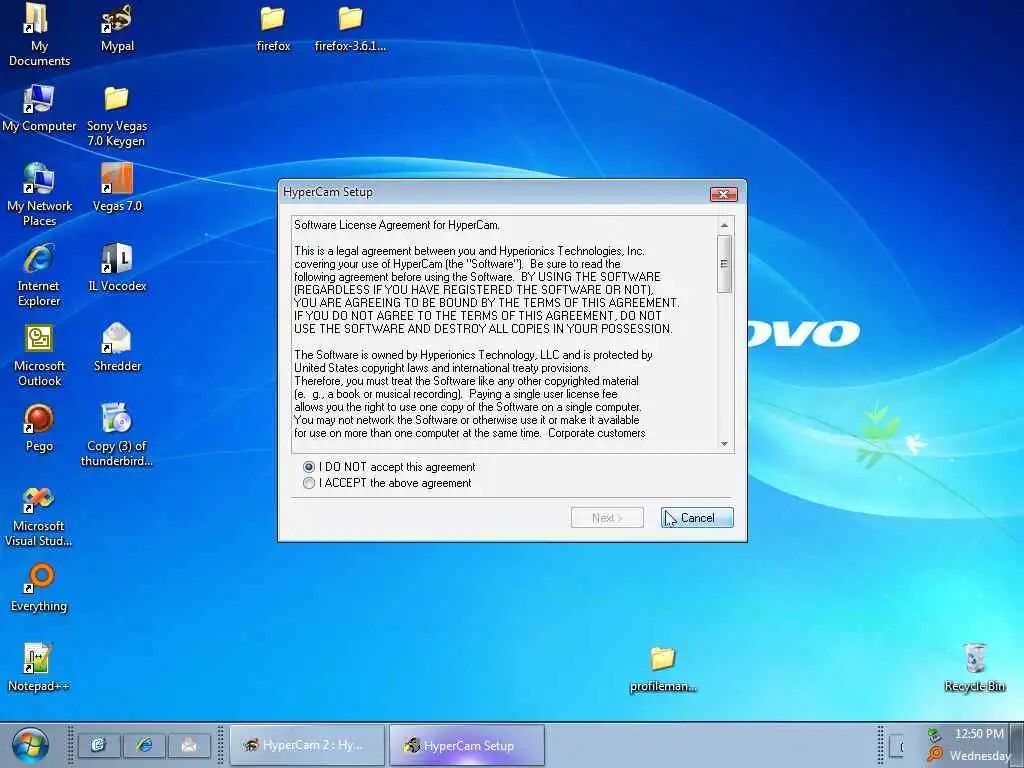
Task: Select the Internet Explorer desktop icon
Action: (39, 275)
